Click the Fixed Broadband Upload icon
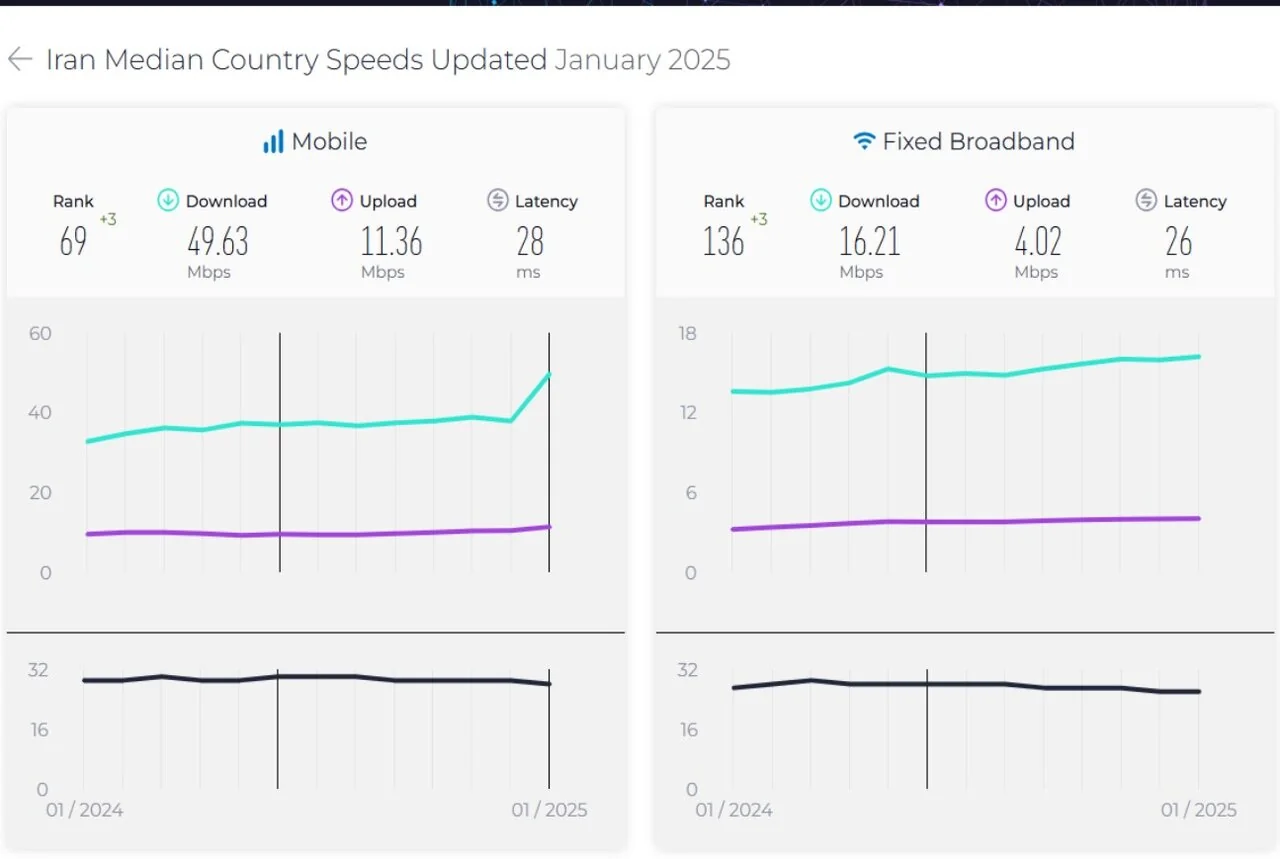1280x859 pixels. pyautogui.click(x=995, y=201)
